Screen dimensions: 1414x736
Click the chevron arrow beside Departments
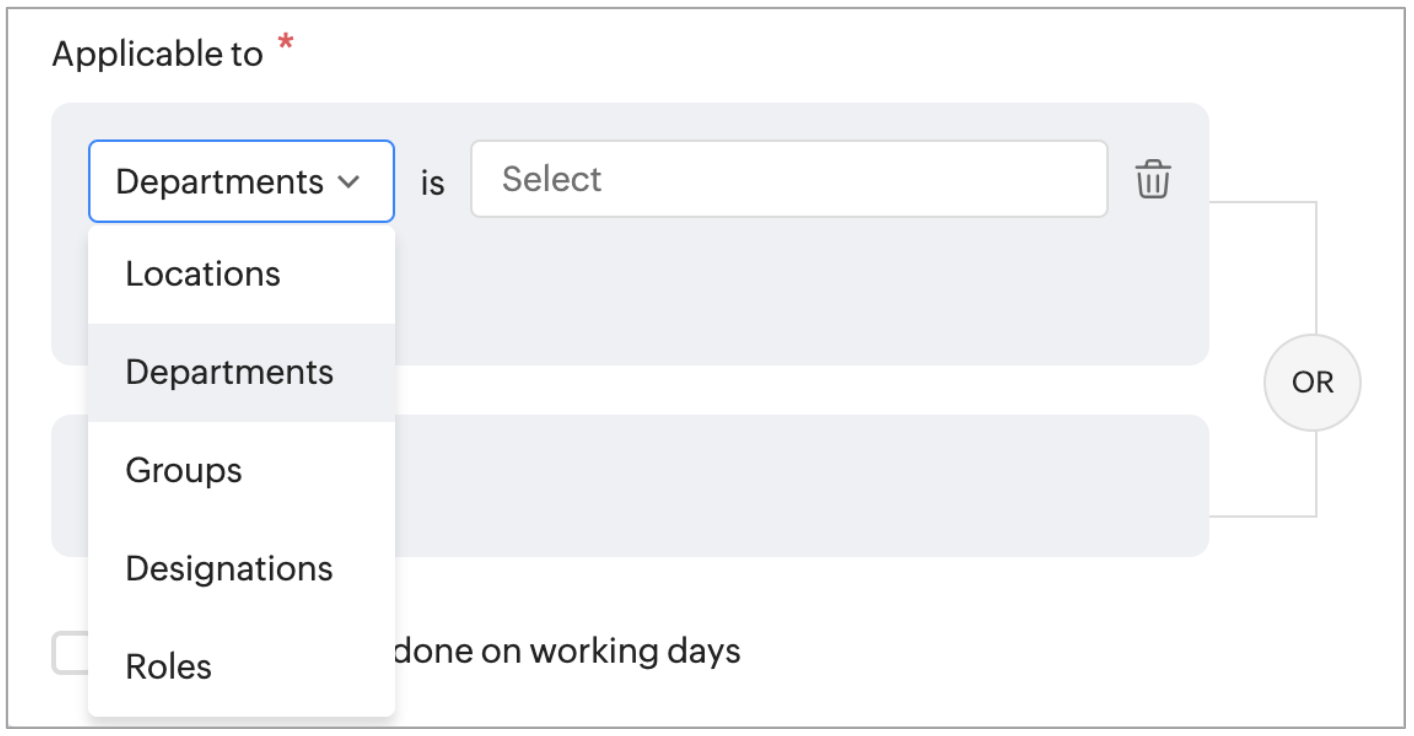click(x=348, y=182)
